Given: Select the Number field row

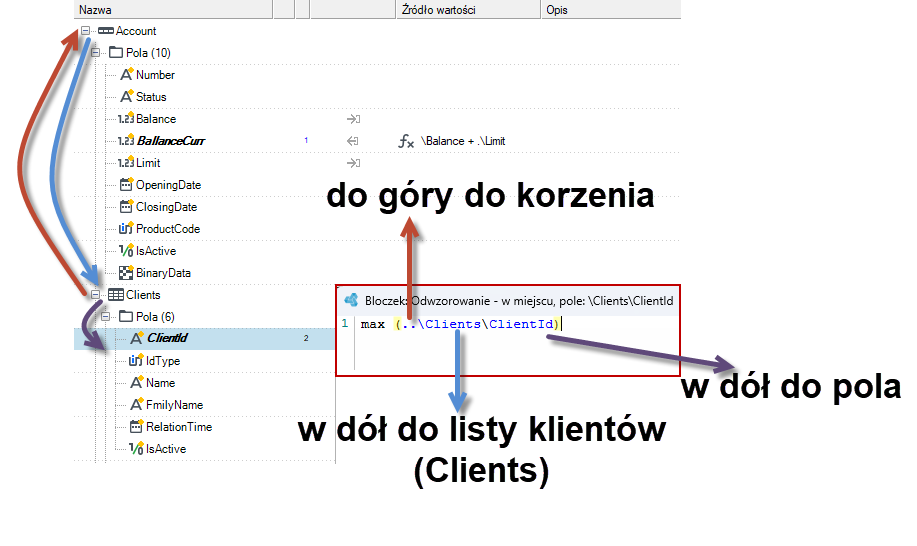Looking at the screenshot, I should [x=156, y=75].
